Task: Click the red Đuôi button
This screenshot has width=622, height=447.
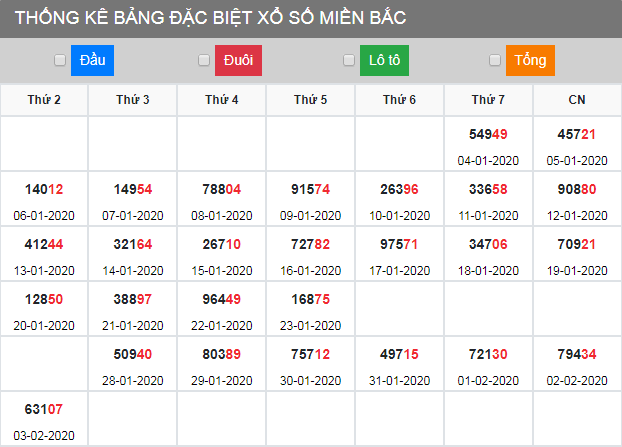Action: pos(238,61)
